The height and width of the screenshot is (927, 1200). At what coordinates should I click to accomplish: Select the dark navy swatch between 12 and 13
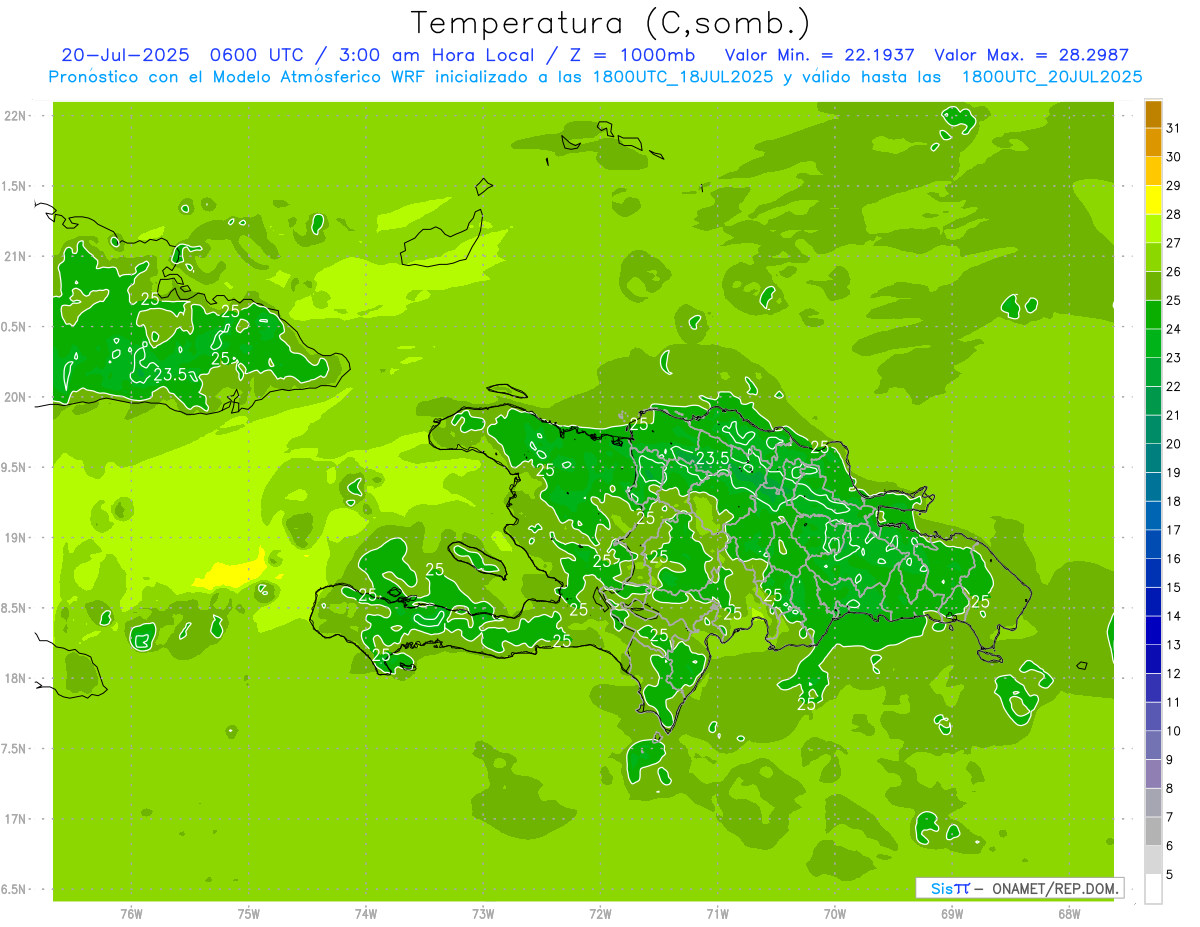(1153, 660)
